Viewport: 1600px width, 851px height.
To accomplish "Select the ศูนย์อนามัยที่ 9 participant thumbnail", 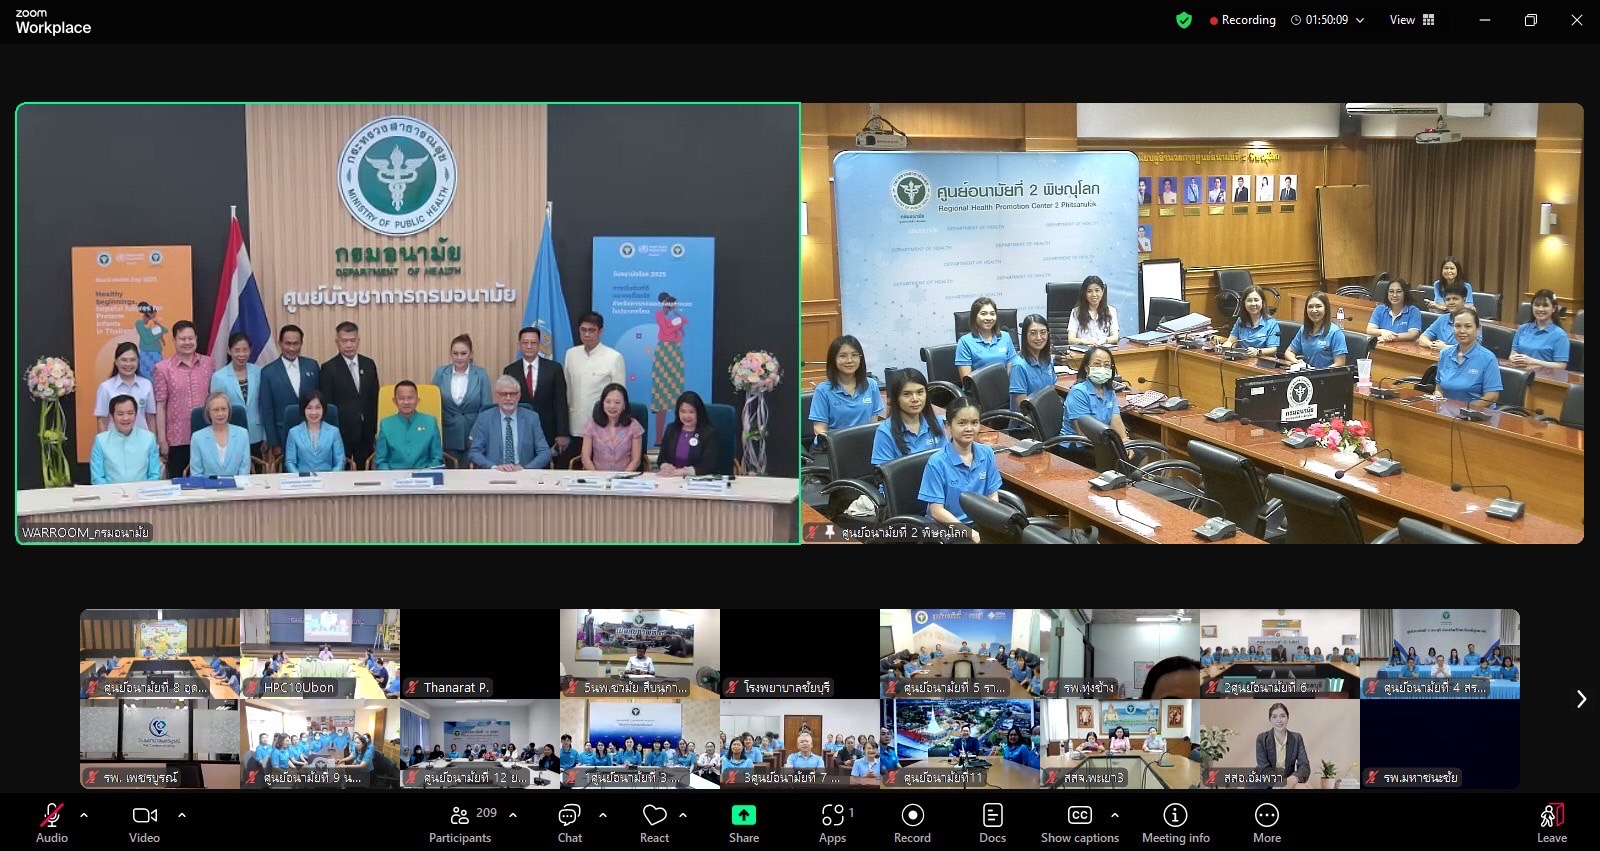I will tap(320, 744).
